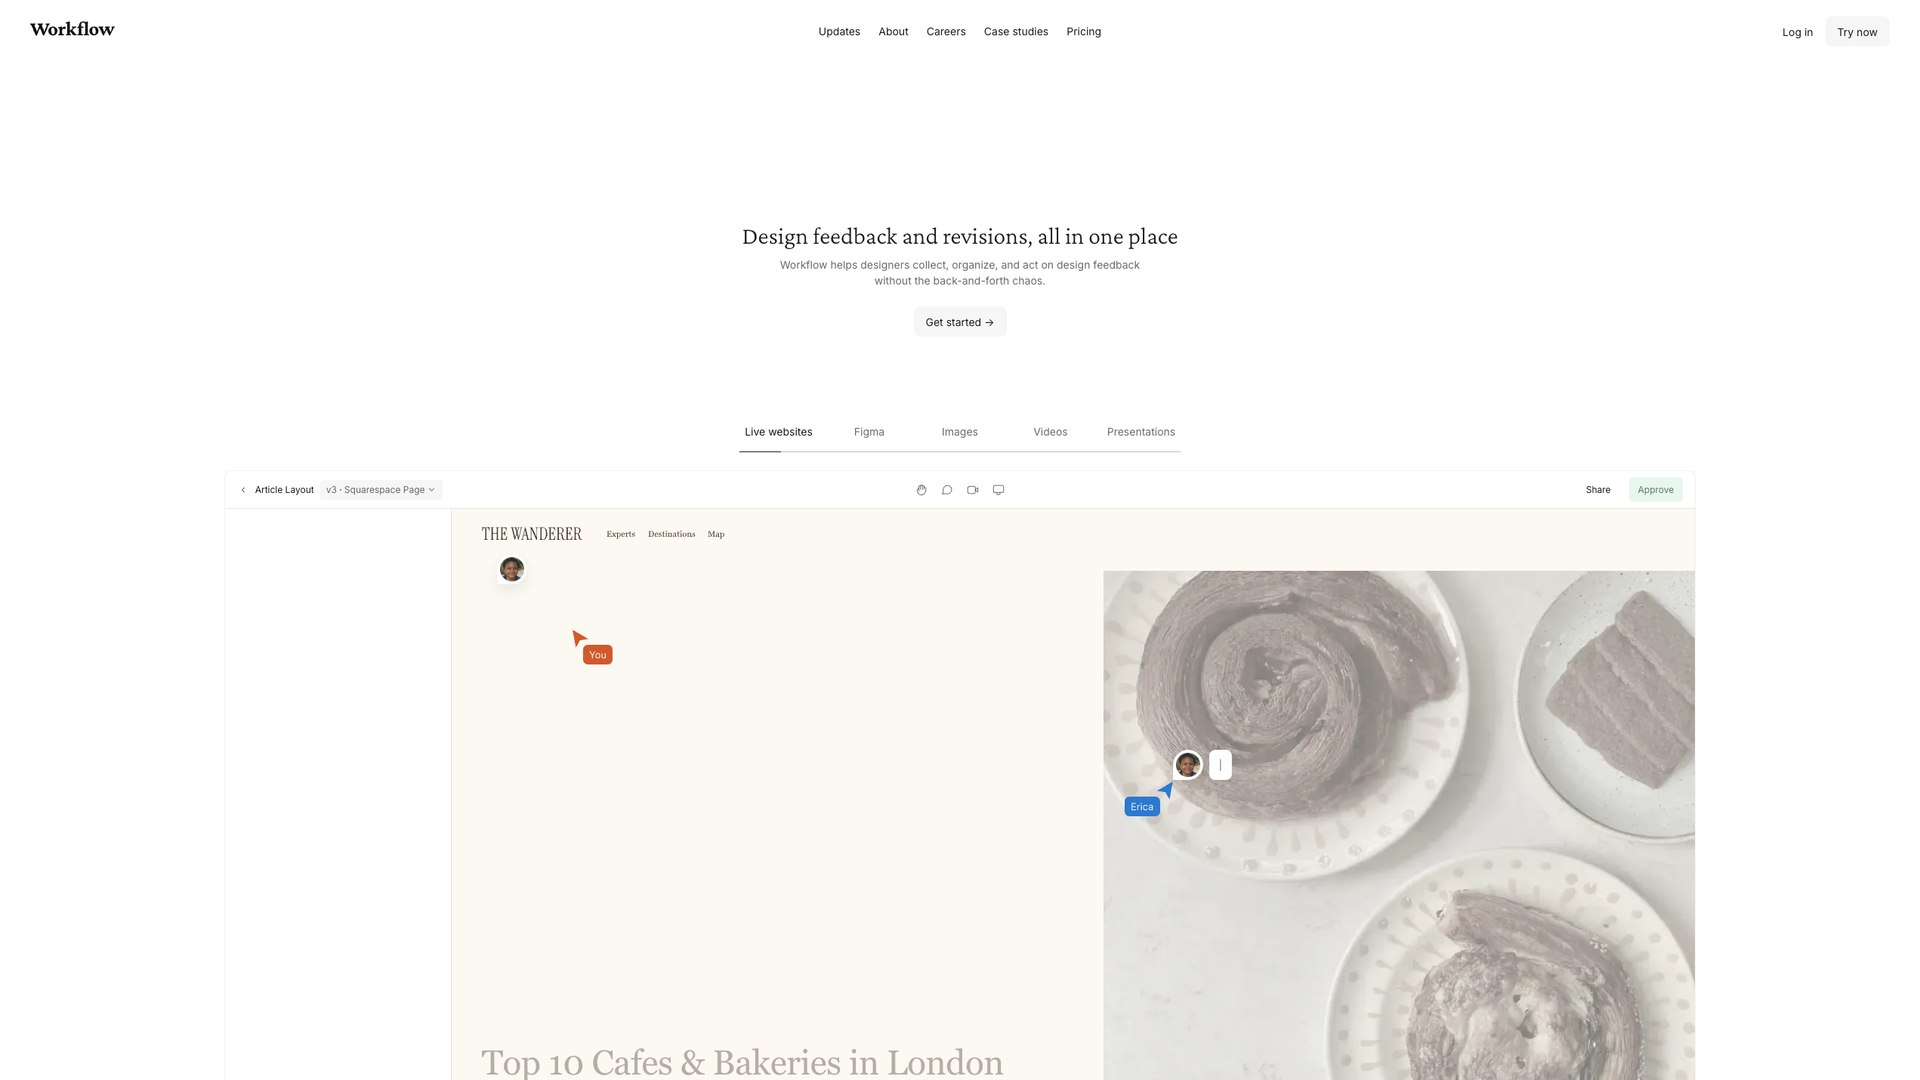
Task: Select the hand pan tool icon
Action: [921, 490]
